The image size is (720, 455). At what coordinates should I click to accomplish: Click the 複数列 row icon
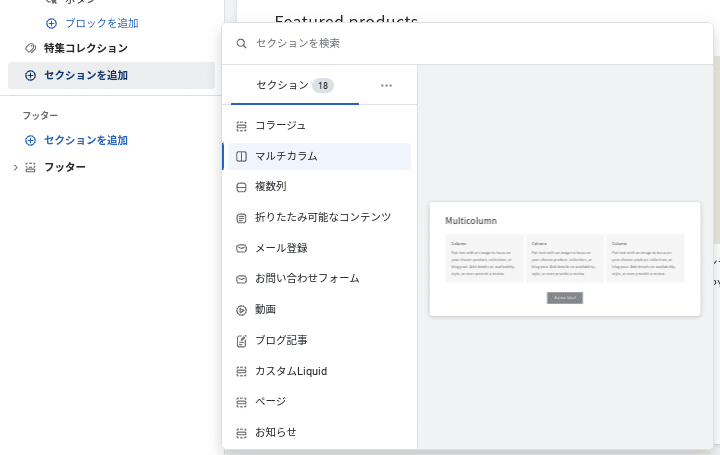pyautogui.click(x=241, y=187)
